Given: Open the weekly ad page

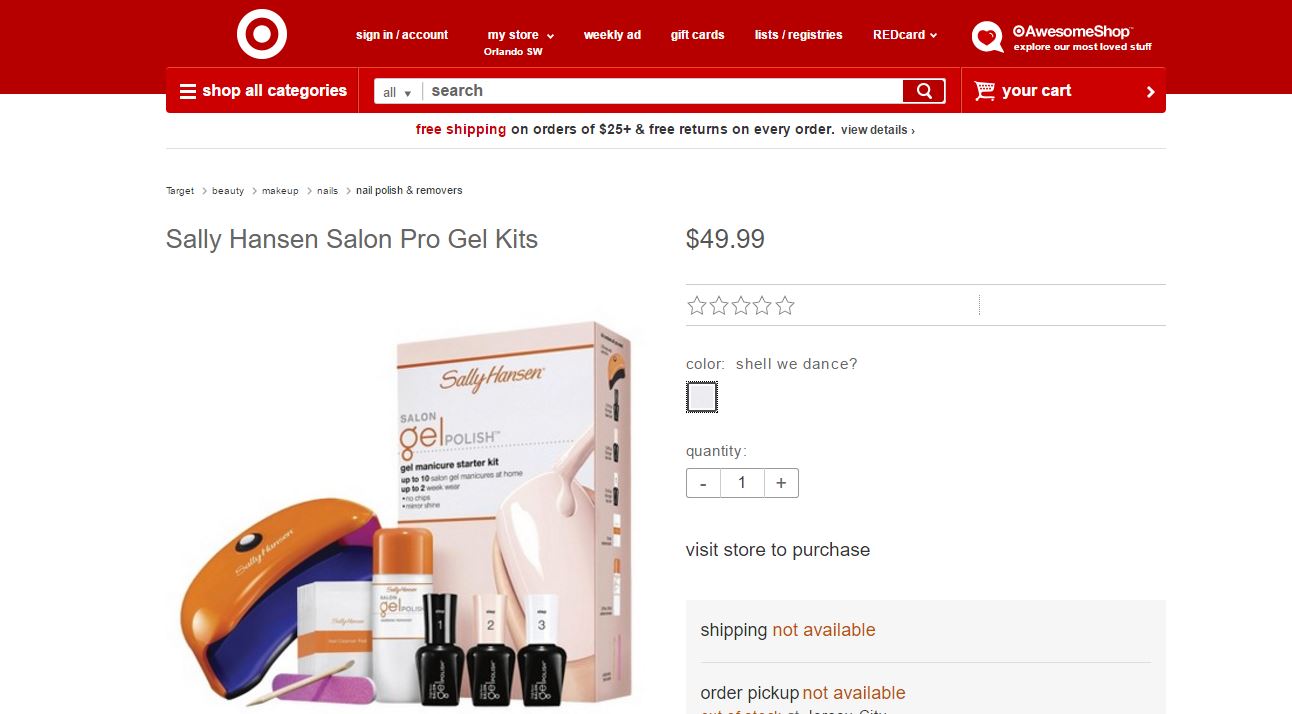Looking at the screenshot, I should (x=612, y=35).
